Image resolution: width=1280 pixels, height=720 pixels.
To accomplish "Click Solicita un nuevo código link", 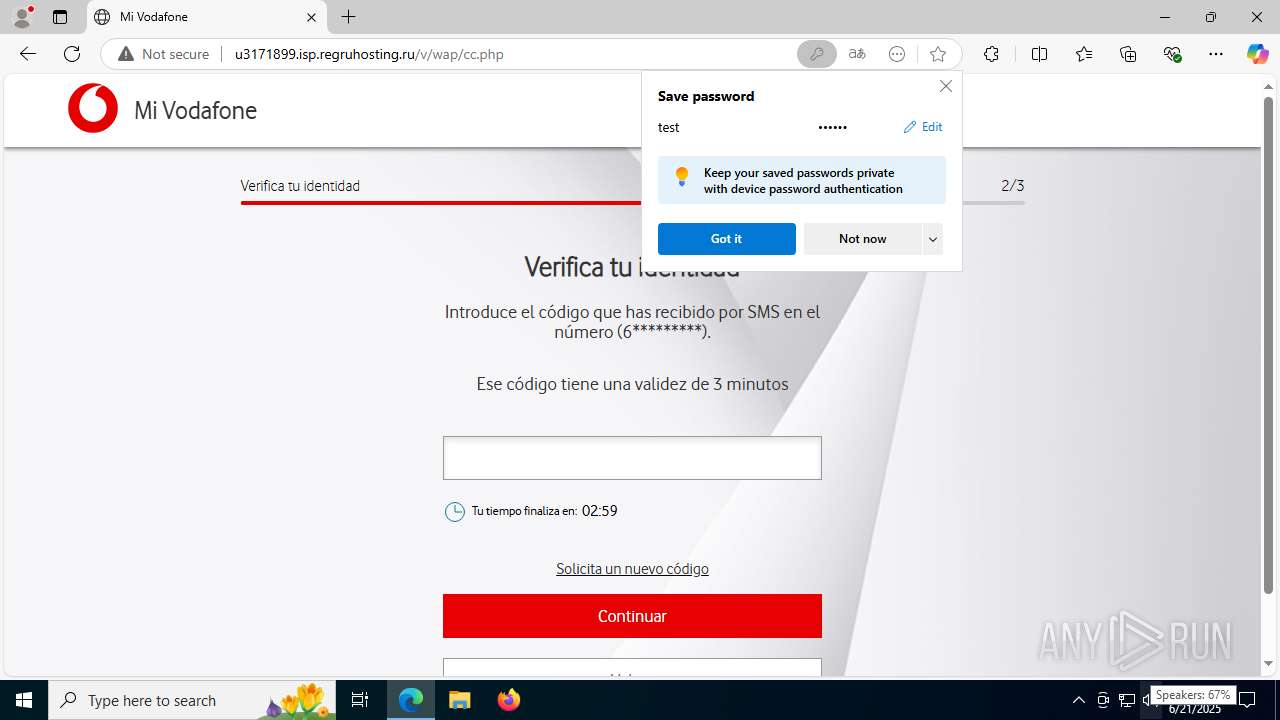I will [632, 569].
